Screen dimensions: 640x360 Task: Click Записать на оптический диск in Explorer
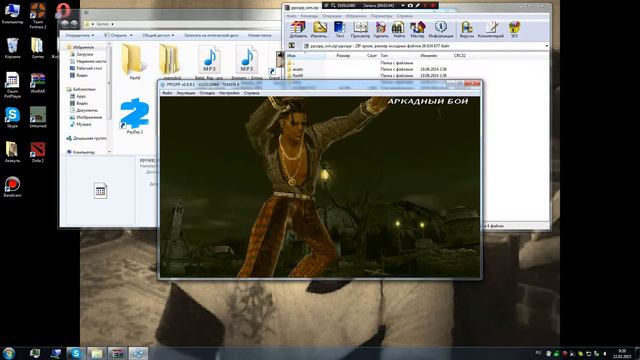pos(211,36)
